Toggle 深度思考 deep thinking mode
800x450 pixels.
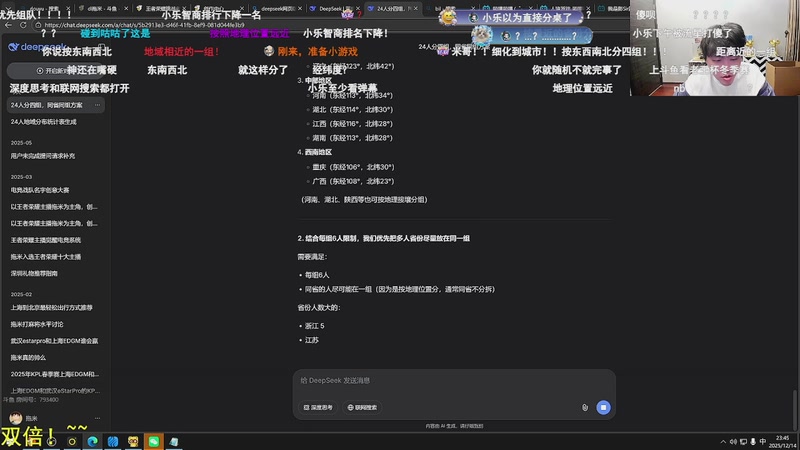318,407
